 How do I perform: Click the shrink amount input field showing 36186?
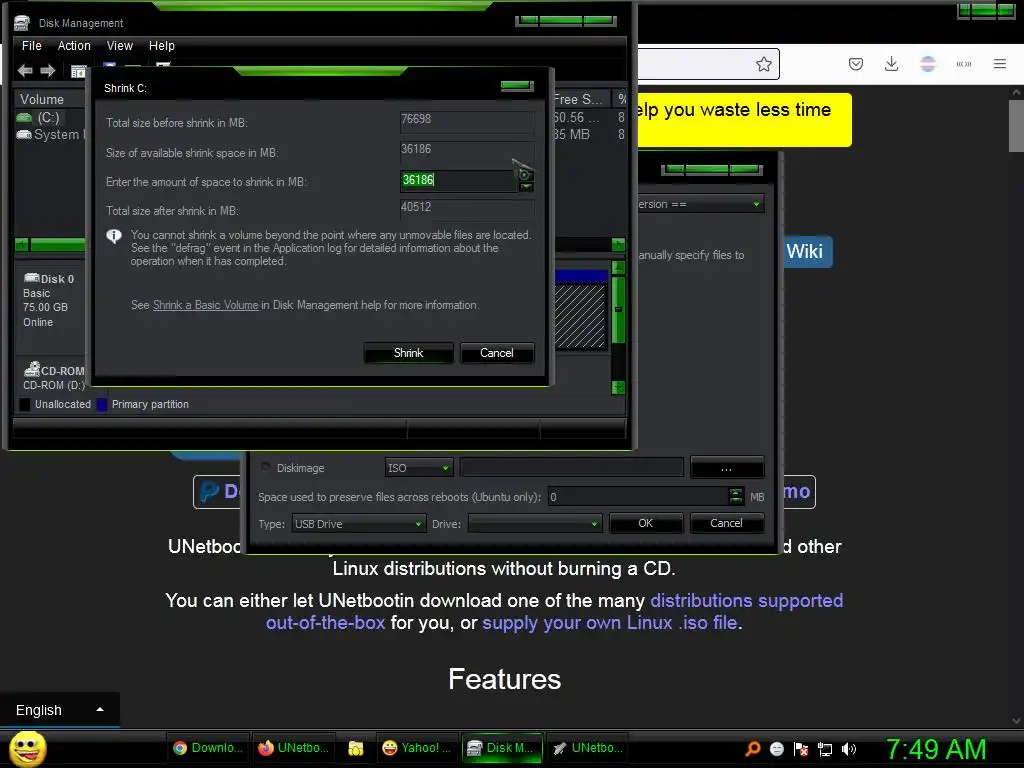[x=458, y=180]
